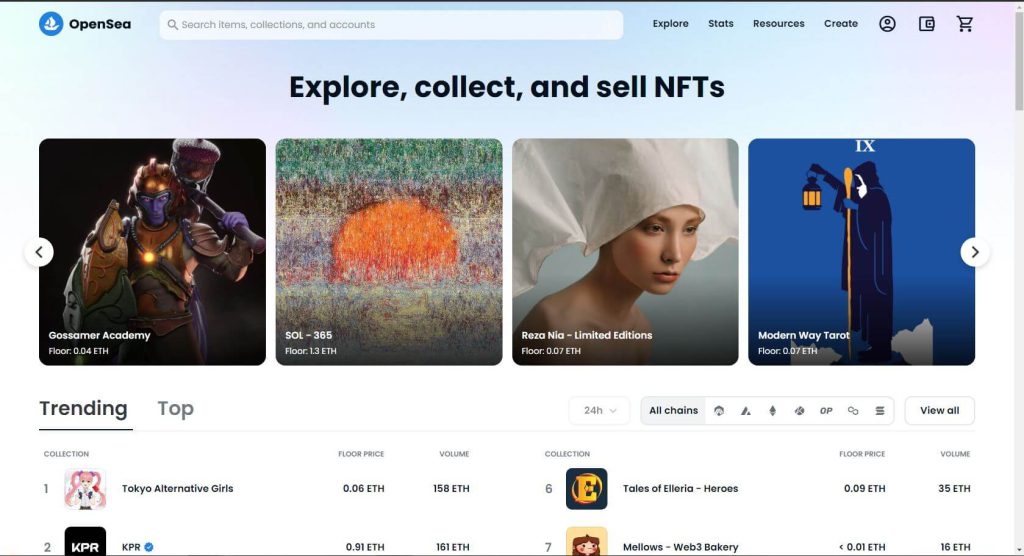Click the OpenSea wordmark link
This screenshot has height=556, width=1024.
coord(100,24)
